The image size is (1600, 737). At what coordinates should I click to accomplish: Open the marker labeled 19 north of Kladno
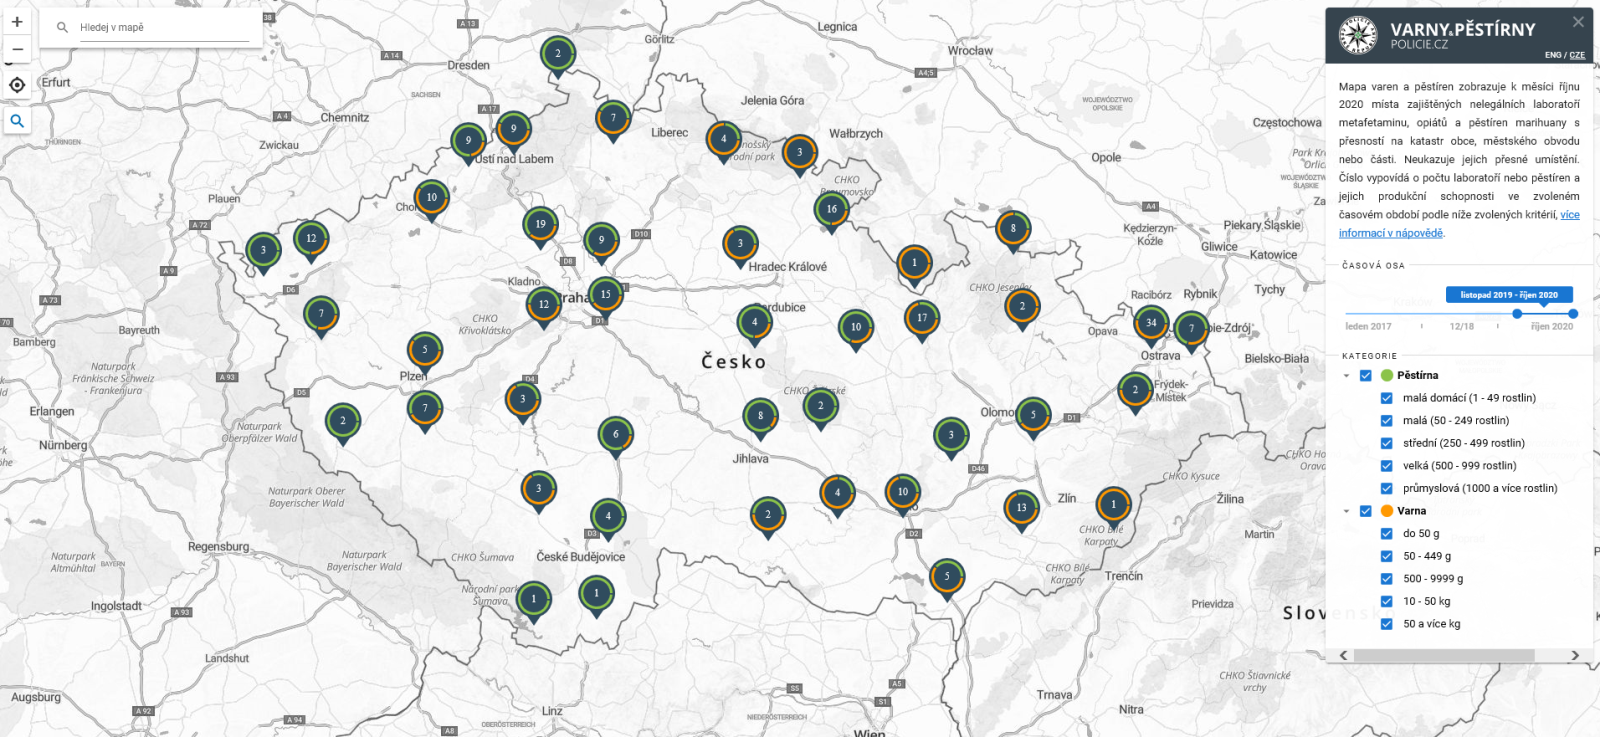[540, 224]
